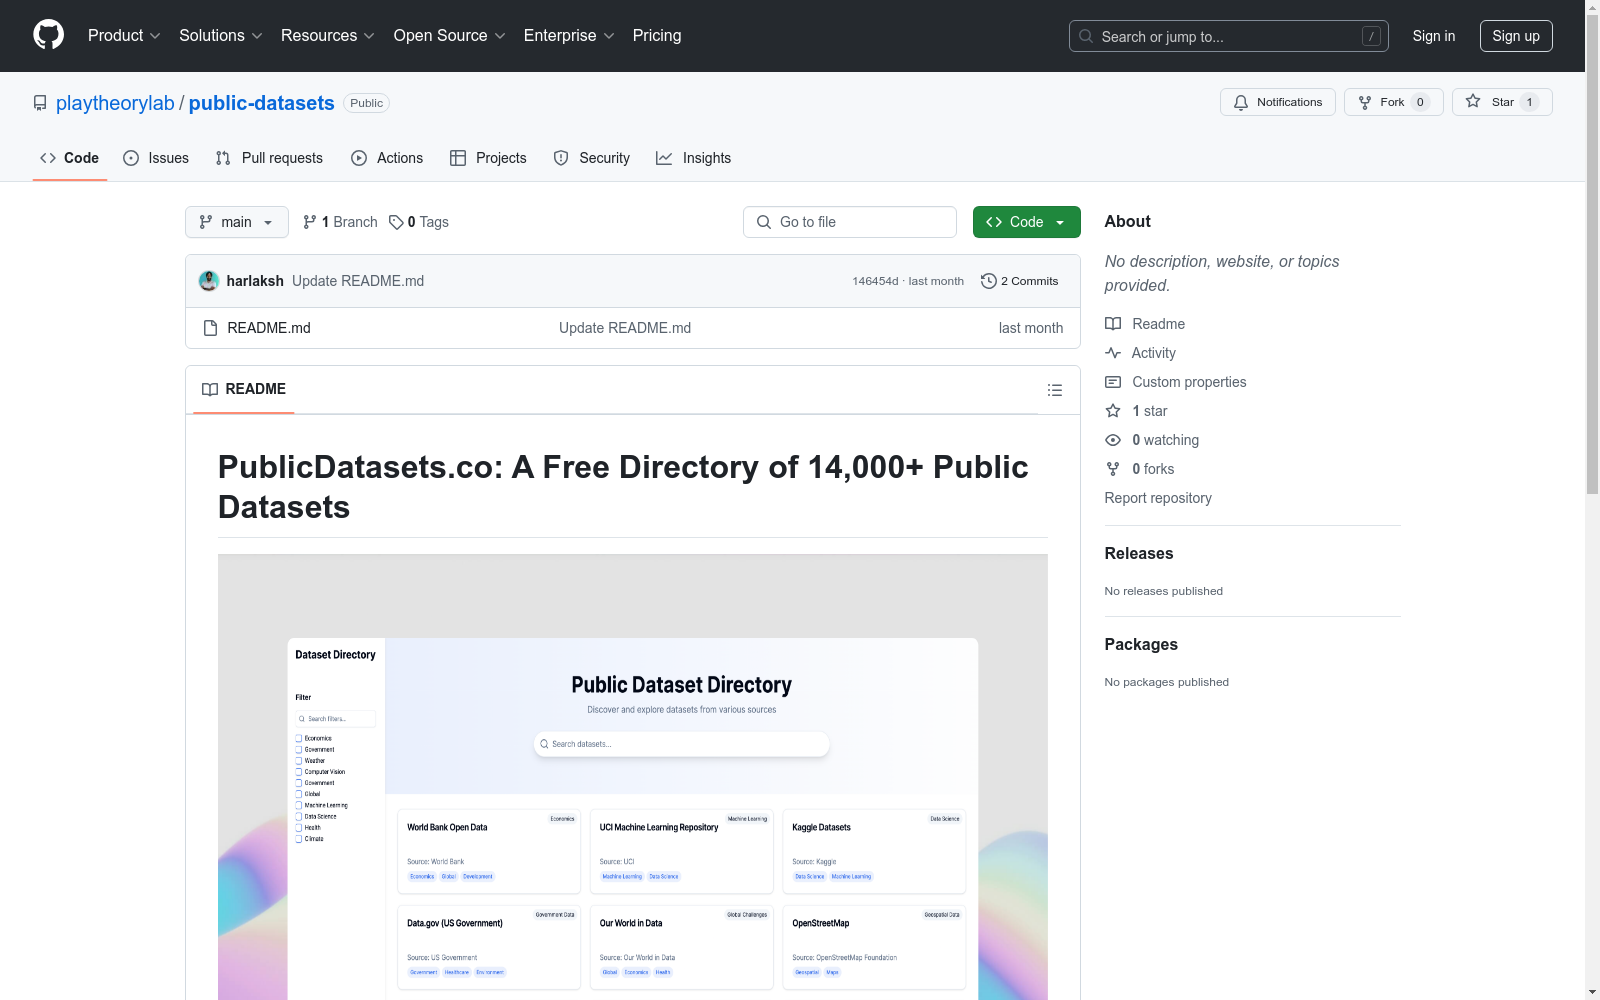The height and width of the screenshot is (1000, 1600).
Task: Click the fork icon beside 0 forks
Action: click(x=1113, y=469)
